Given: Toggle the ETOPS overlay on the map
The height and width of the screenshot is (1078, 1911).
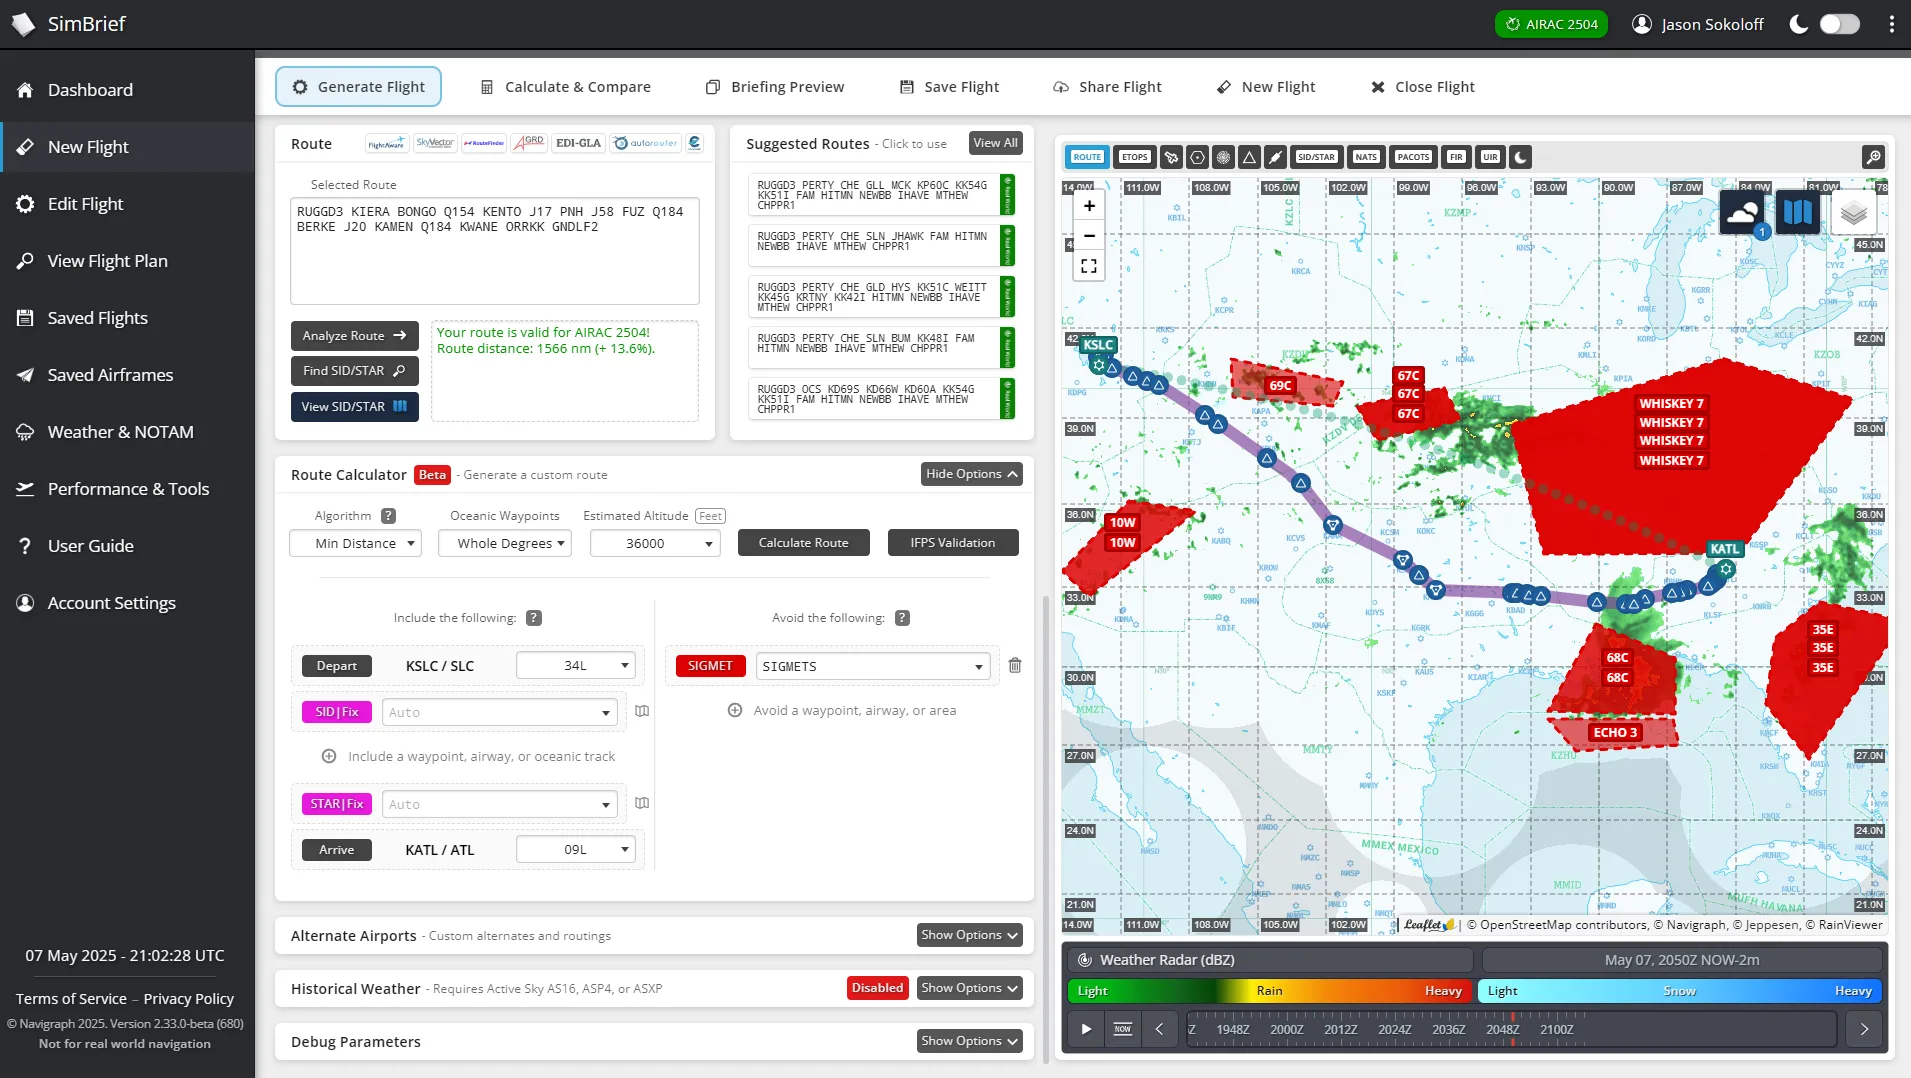Looking at the screenshot, I should [1134, 157].
